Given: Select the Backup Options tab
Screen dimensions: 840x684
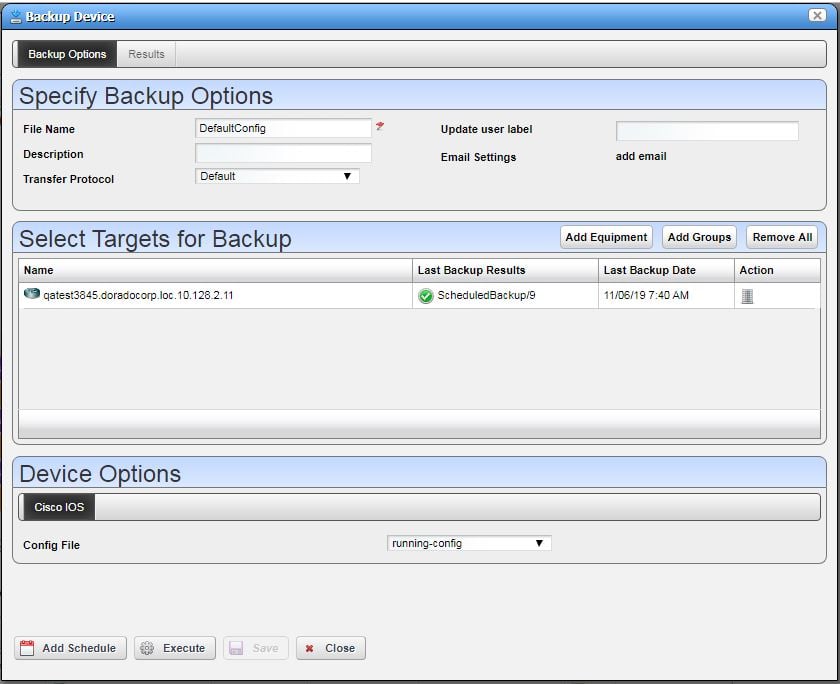Looking at the screenshot, I should click(x=65, y=54).
